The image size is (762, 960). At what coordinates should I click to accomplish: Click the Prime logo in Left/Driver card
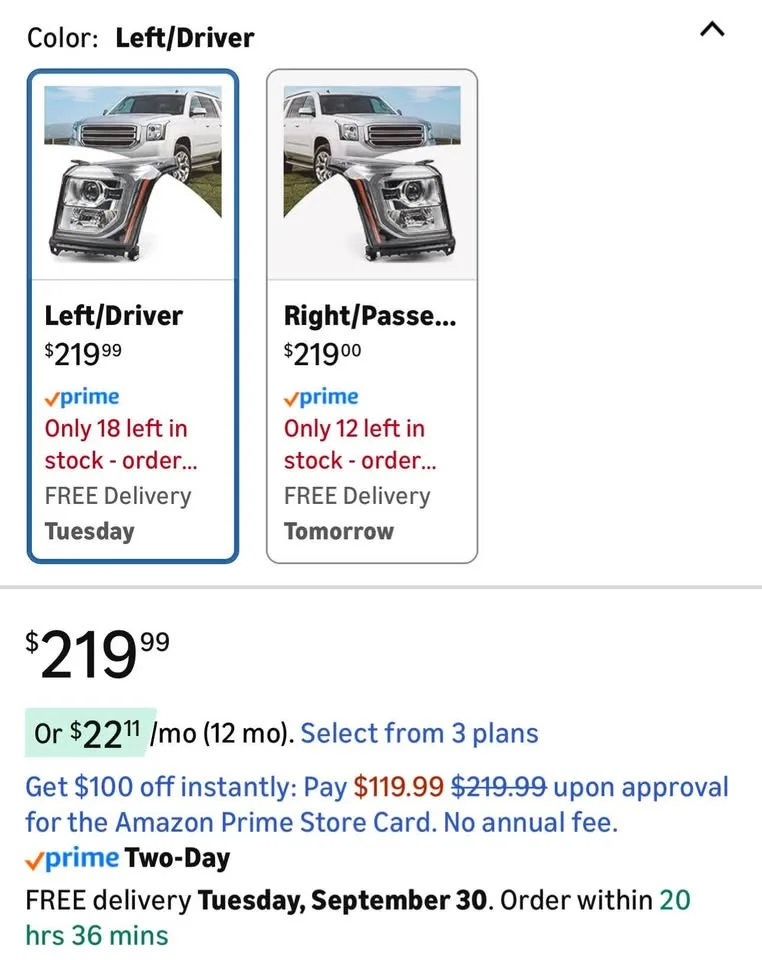pyautogui.click(x=82, y=397)
